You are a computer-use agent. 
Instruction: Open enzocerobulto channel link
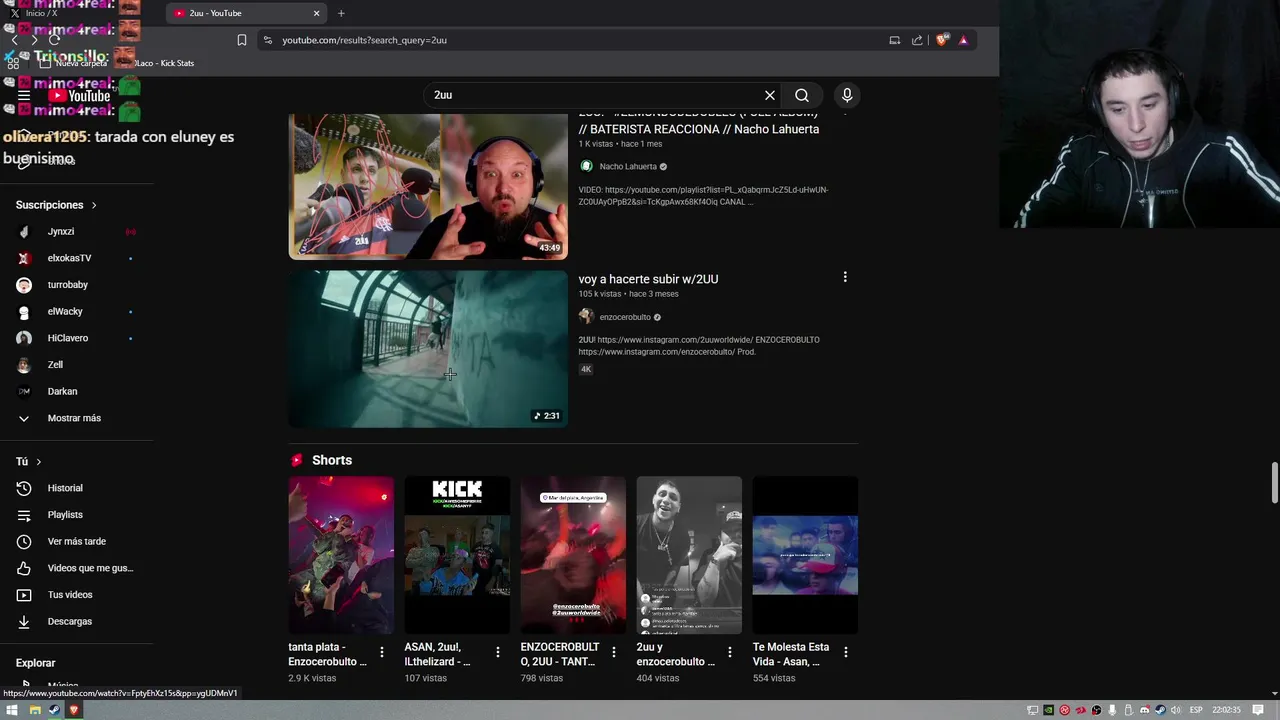pos(625,317)
